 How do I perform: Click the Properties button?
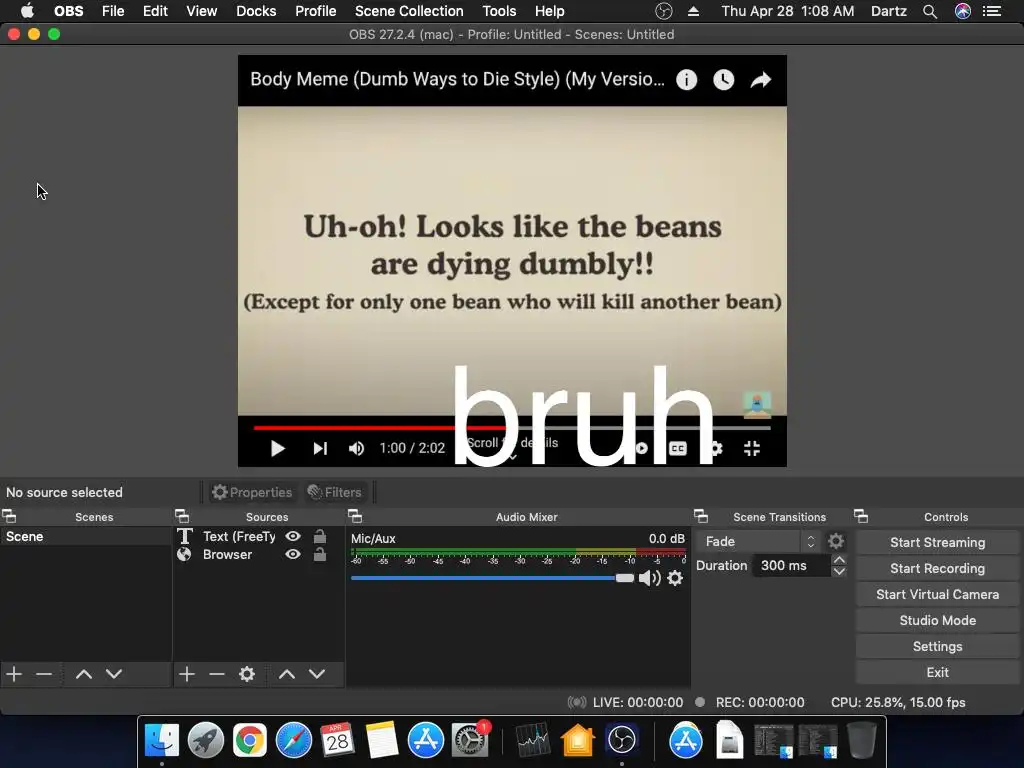pyautogui.click(x=252, y=492)
